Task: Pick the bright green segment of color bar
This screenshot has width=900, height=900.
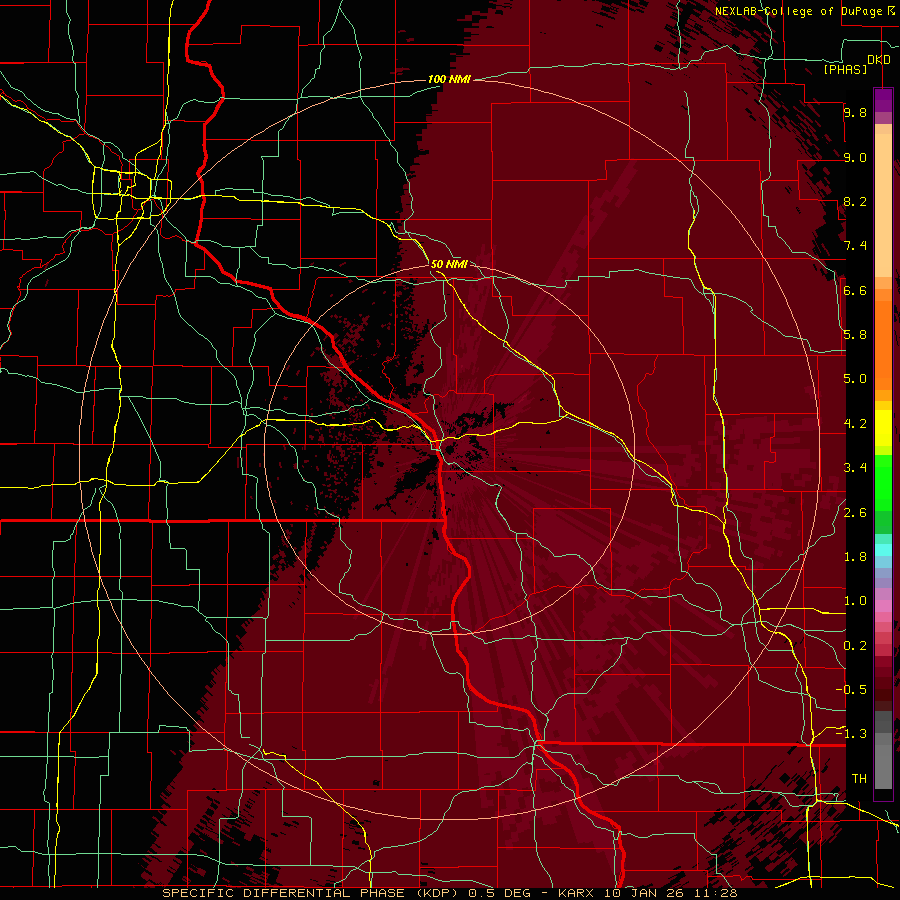Action: point(883,481)
